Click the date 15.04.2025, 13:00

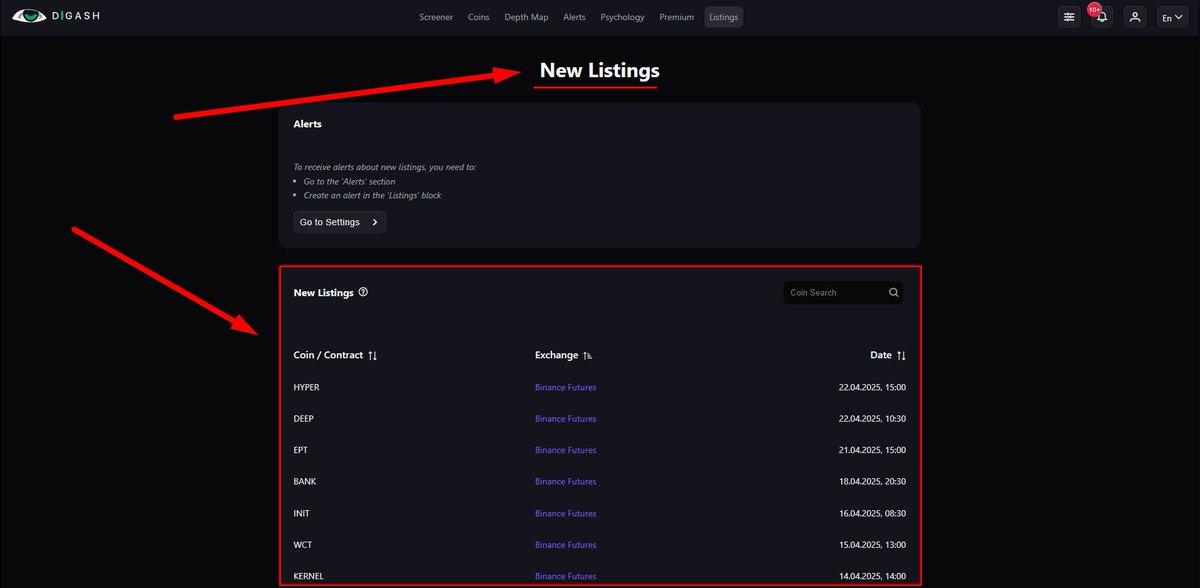coord(872,545)
